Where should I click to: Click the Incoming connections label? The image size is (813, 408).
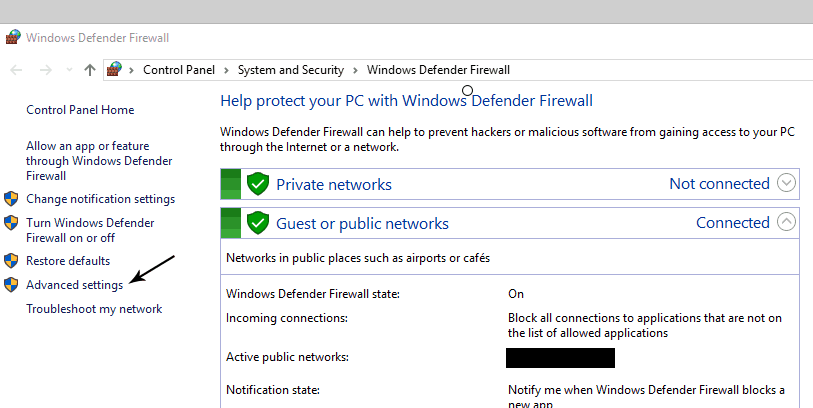click(x=286, y=318)
